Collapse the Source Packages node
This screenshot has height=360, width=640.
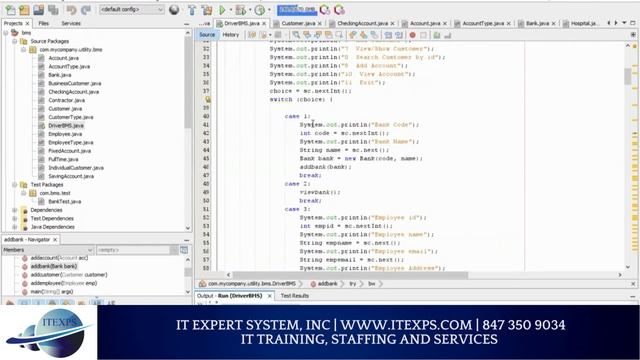[x=15, y=41]
